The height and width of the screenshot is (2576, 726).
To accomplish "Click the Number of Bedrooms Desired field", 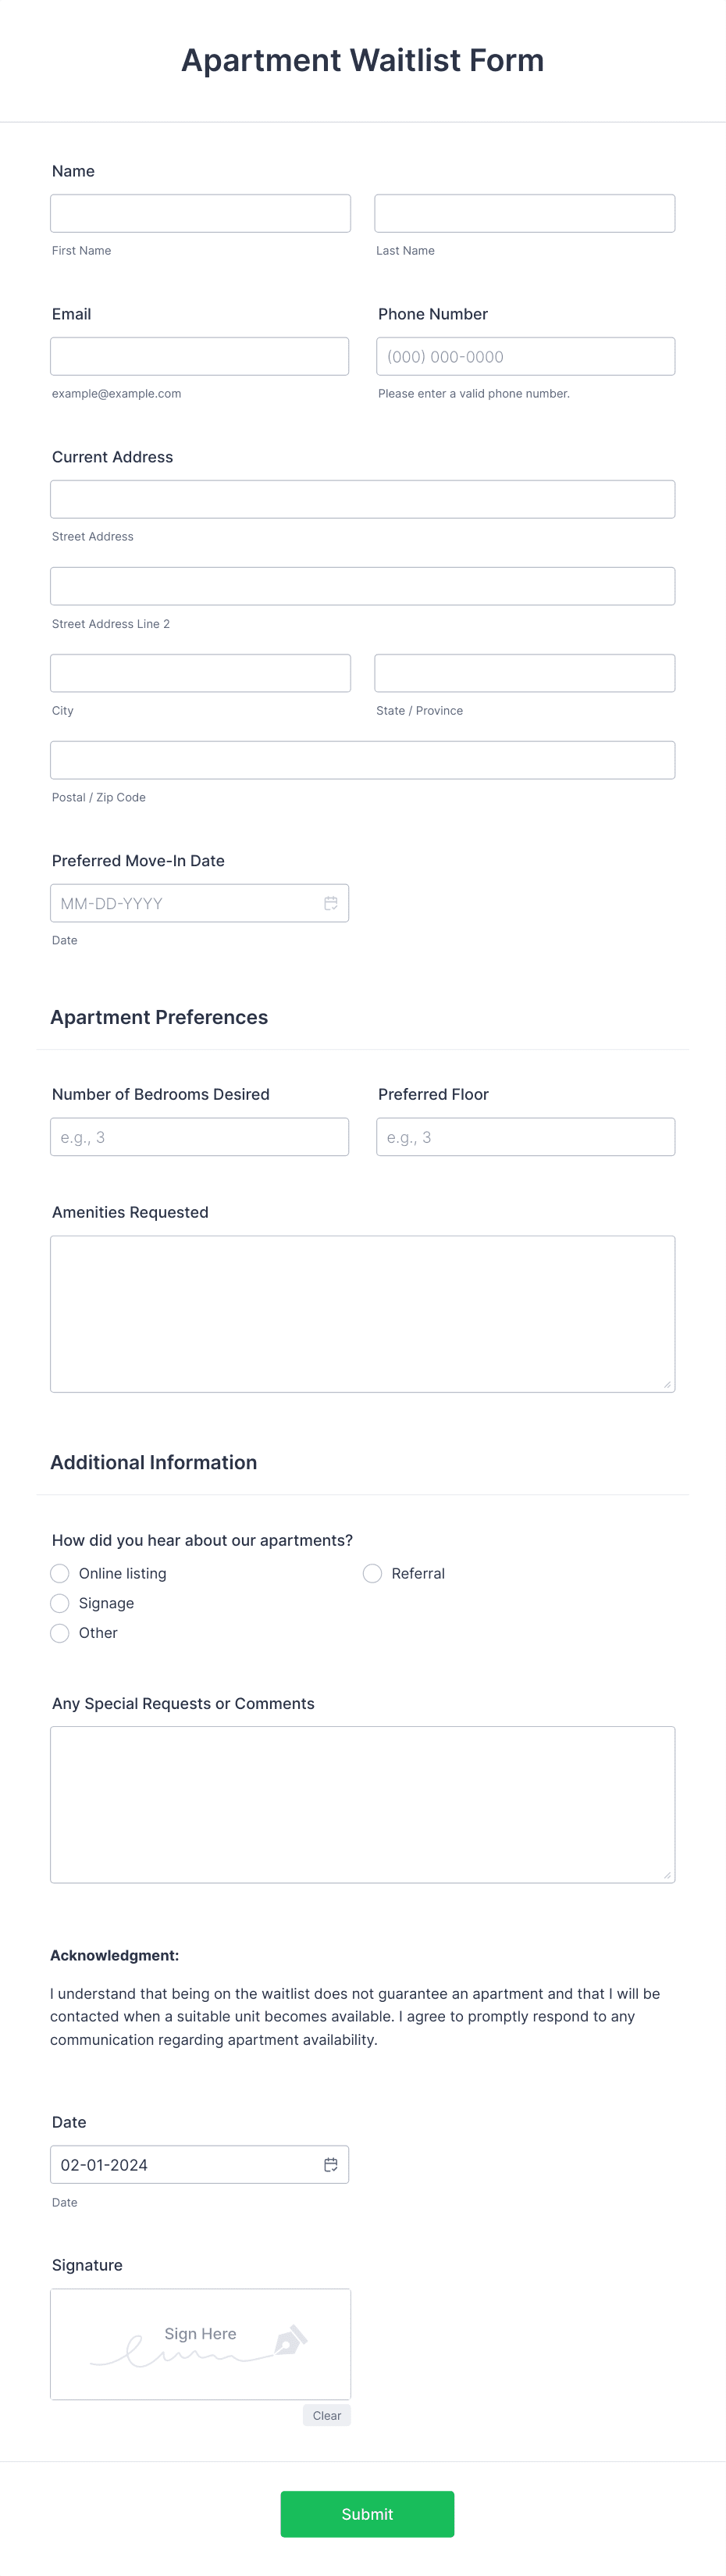I will (x=199, y=1136).
